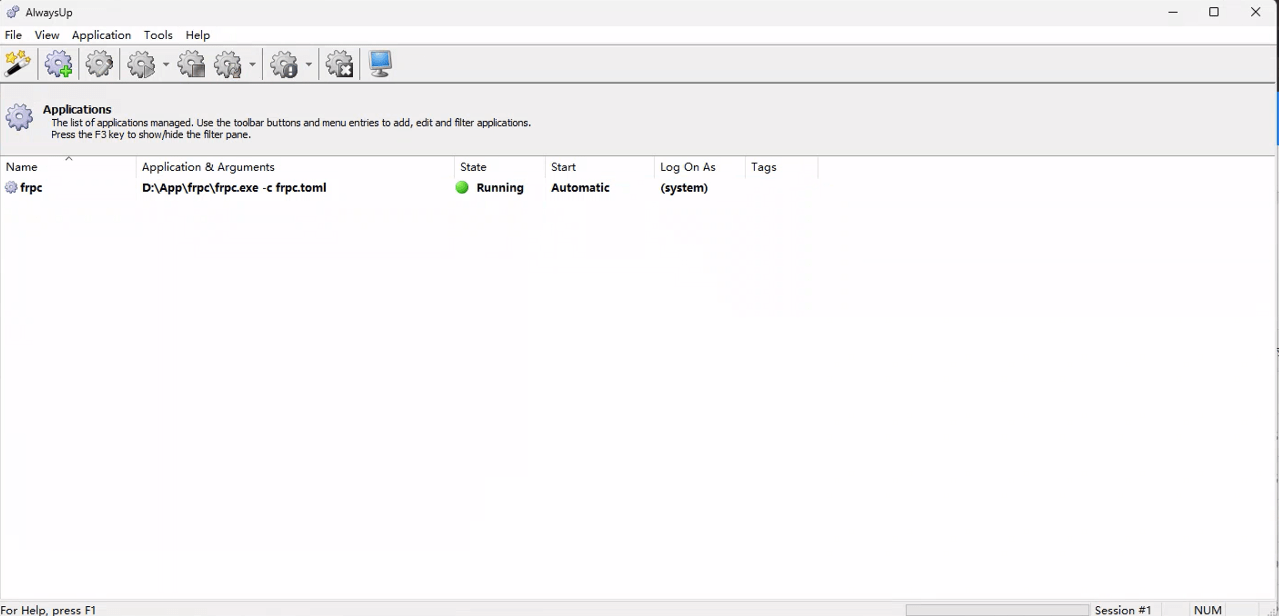Click the (system) log on cell
The height and width of the screenshot is (616, 1279).
tap(684, 188)
